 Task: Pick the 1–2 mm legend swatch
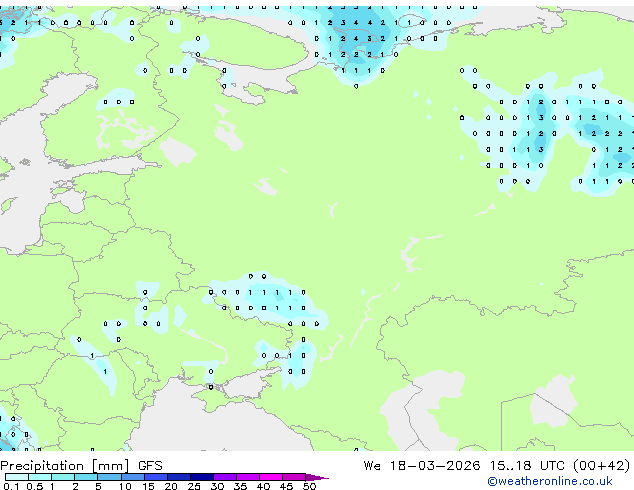tap(63, 477)
